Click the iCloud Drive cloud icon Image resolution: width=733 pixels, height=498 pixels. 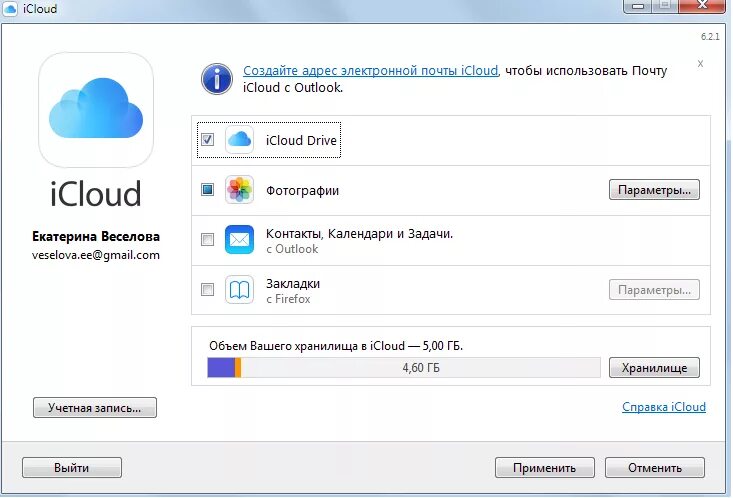[x=239, y=139]
